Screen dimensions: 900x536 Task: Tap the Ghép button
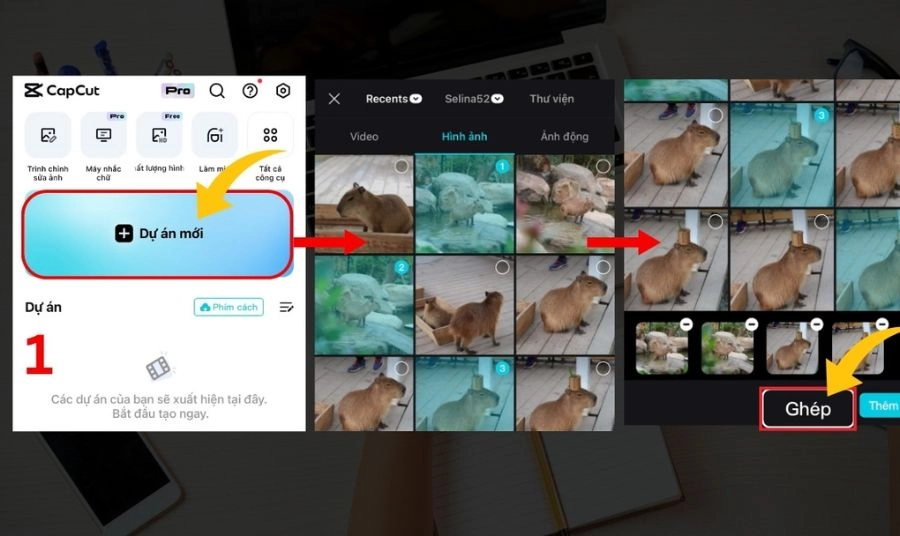click(808, 409)
